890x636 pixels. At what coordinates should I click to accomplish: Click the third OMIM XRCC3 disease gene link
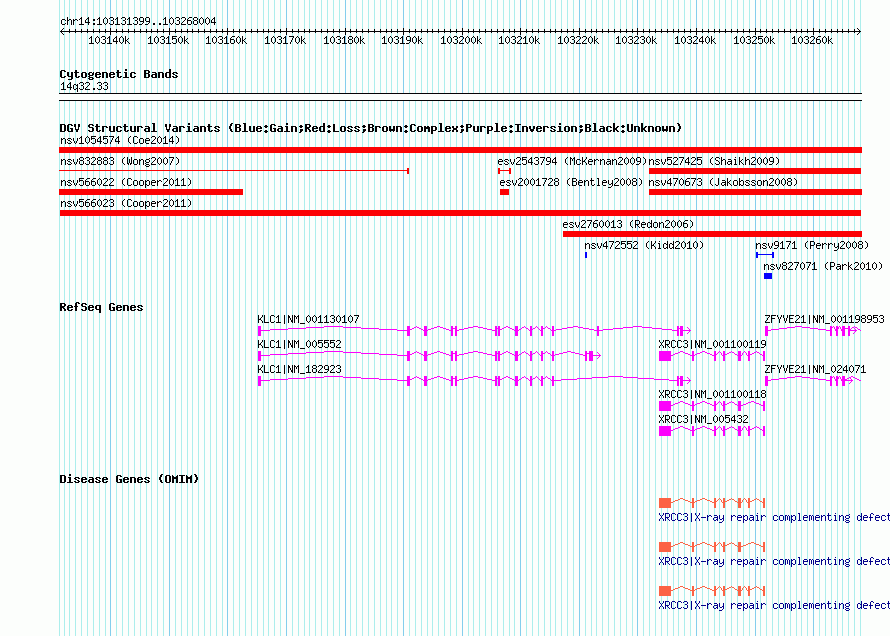pyautogui.click(x=774, y=605)
